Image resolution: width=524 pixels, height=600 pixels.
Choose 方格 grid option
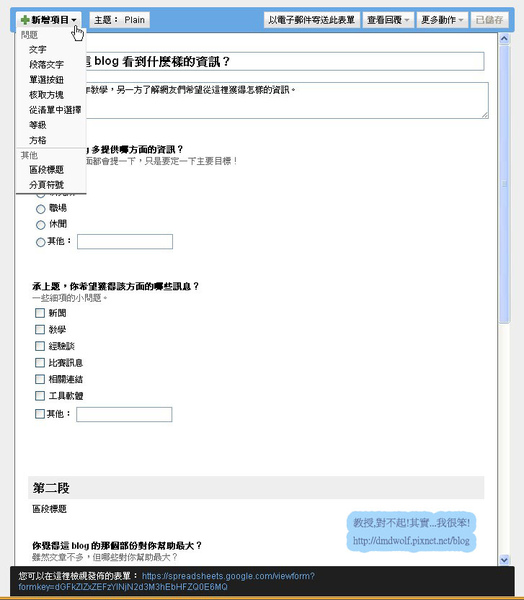tap(38, 140)
